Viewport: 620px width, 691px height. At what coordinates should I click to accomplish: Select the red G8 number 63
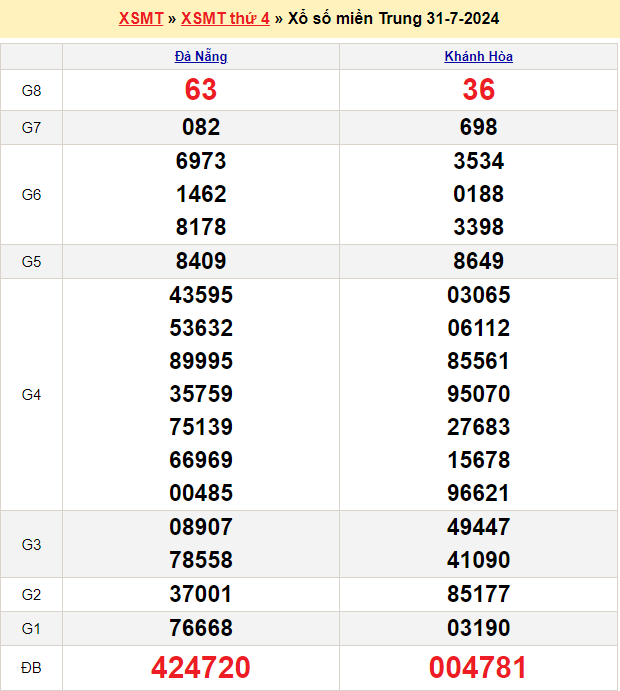201,90
